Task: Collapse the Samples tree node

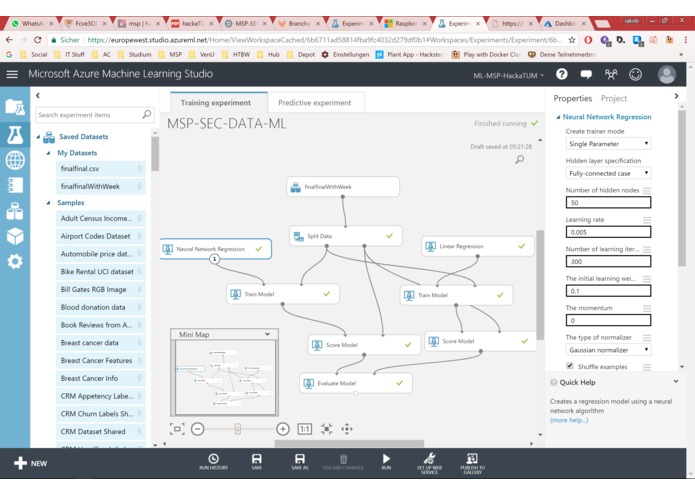Action: pos(48,203)
